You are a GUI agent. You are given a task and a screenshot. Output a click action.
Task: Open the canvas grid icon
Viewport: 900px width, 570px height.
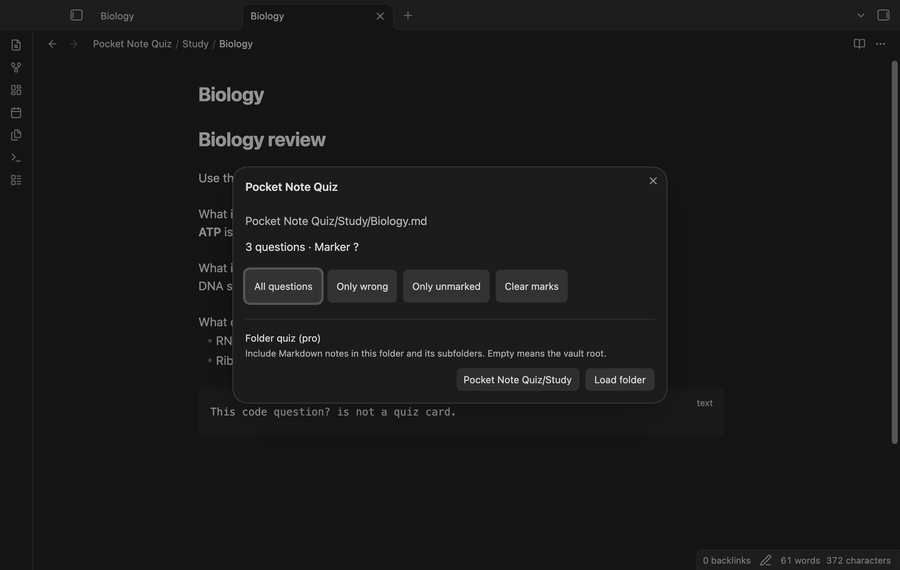pyautogui.click(x=16, y=90)
